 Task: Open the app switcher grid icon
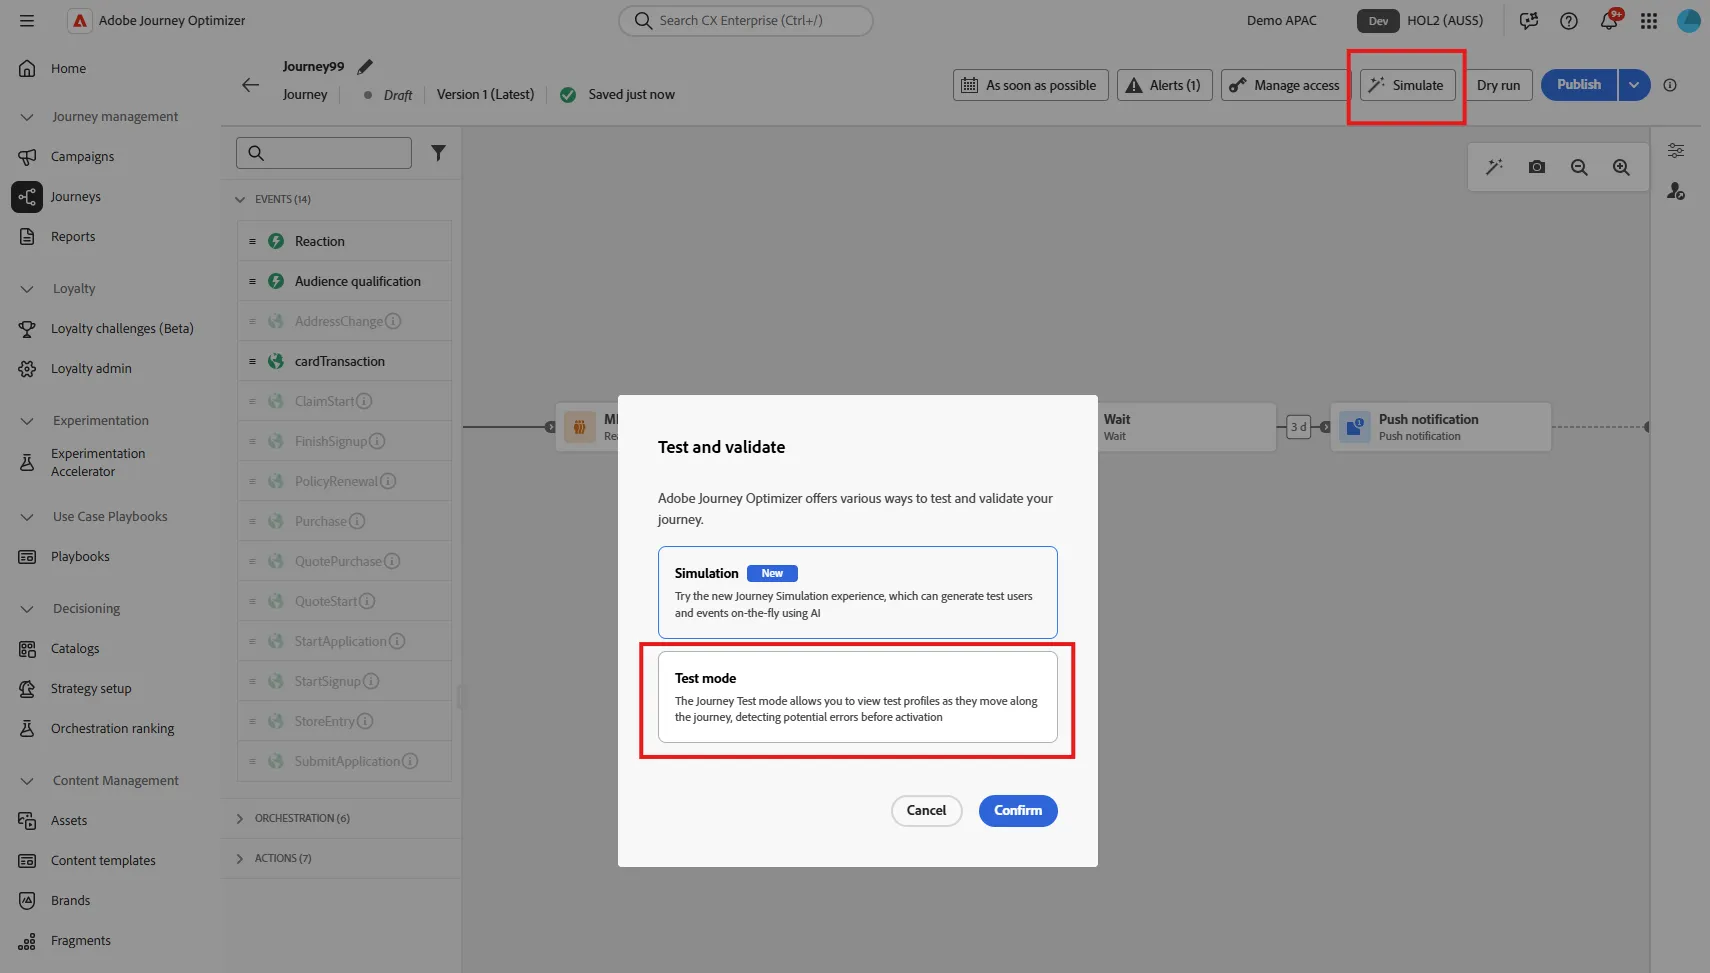click(1649, 20)
